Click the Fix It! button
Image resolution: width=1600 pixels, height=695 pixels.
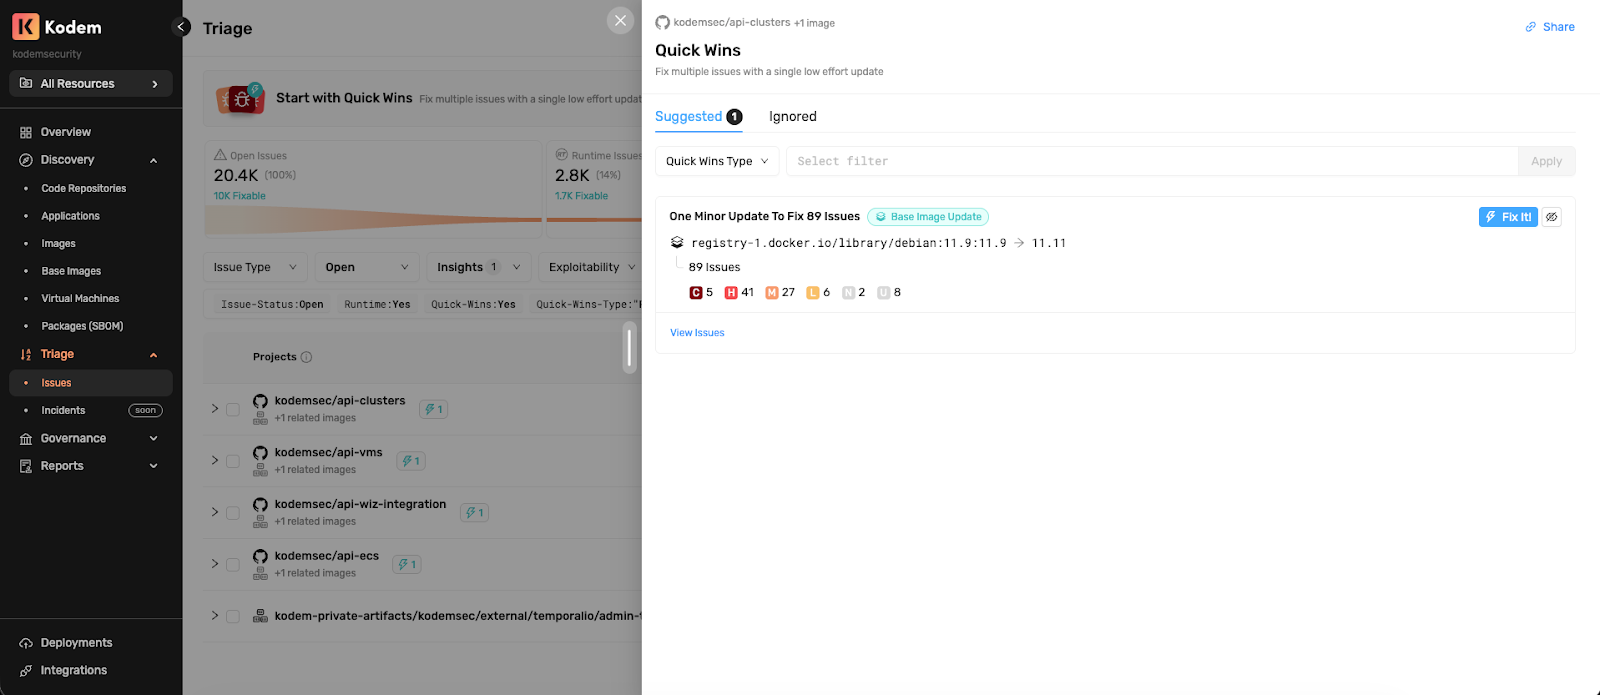coord(1508,217)
